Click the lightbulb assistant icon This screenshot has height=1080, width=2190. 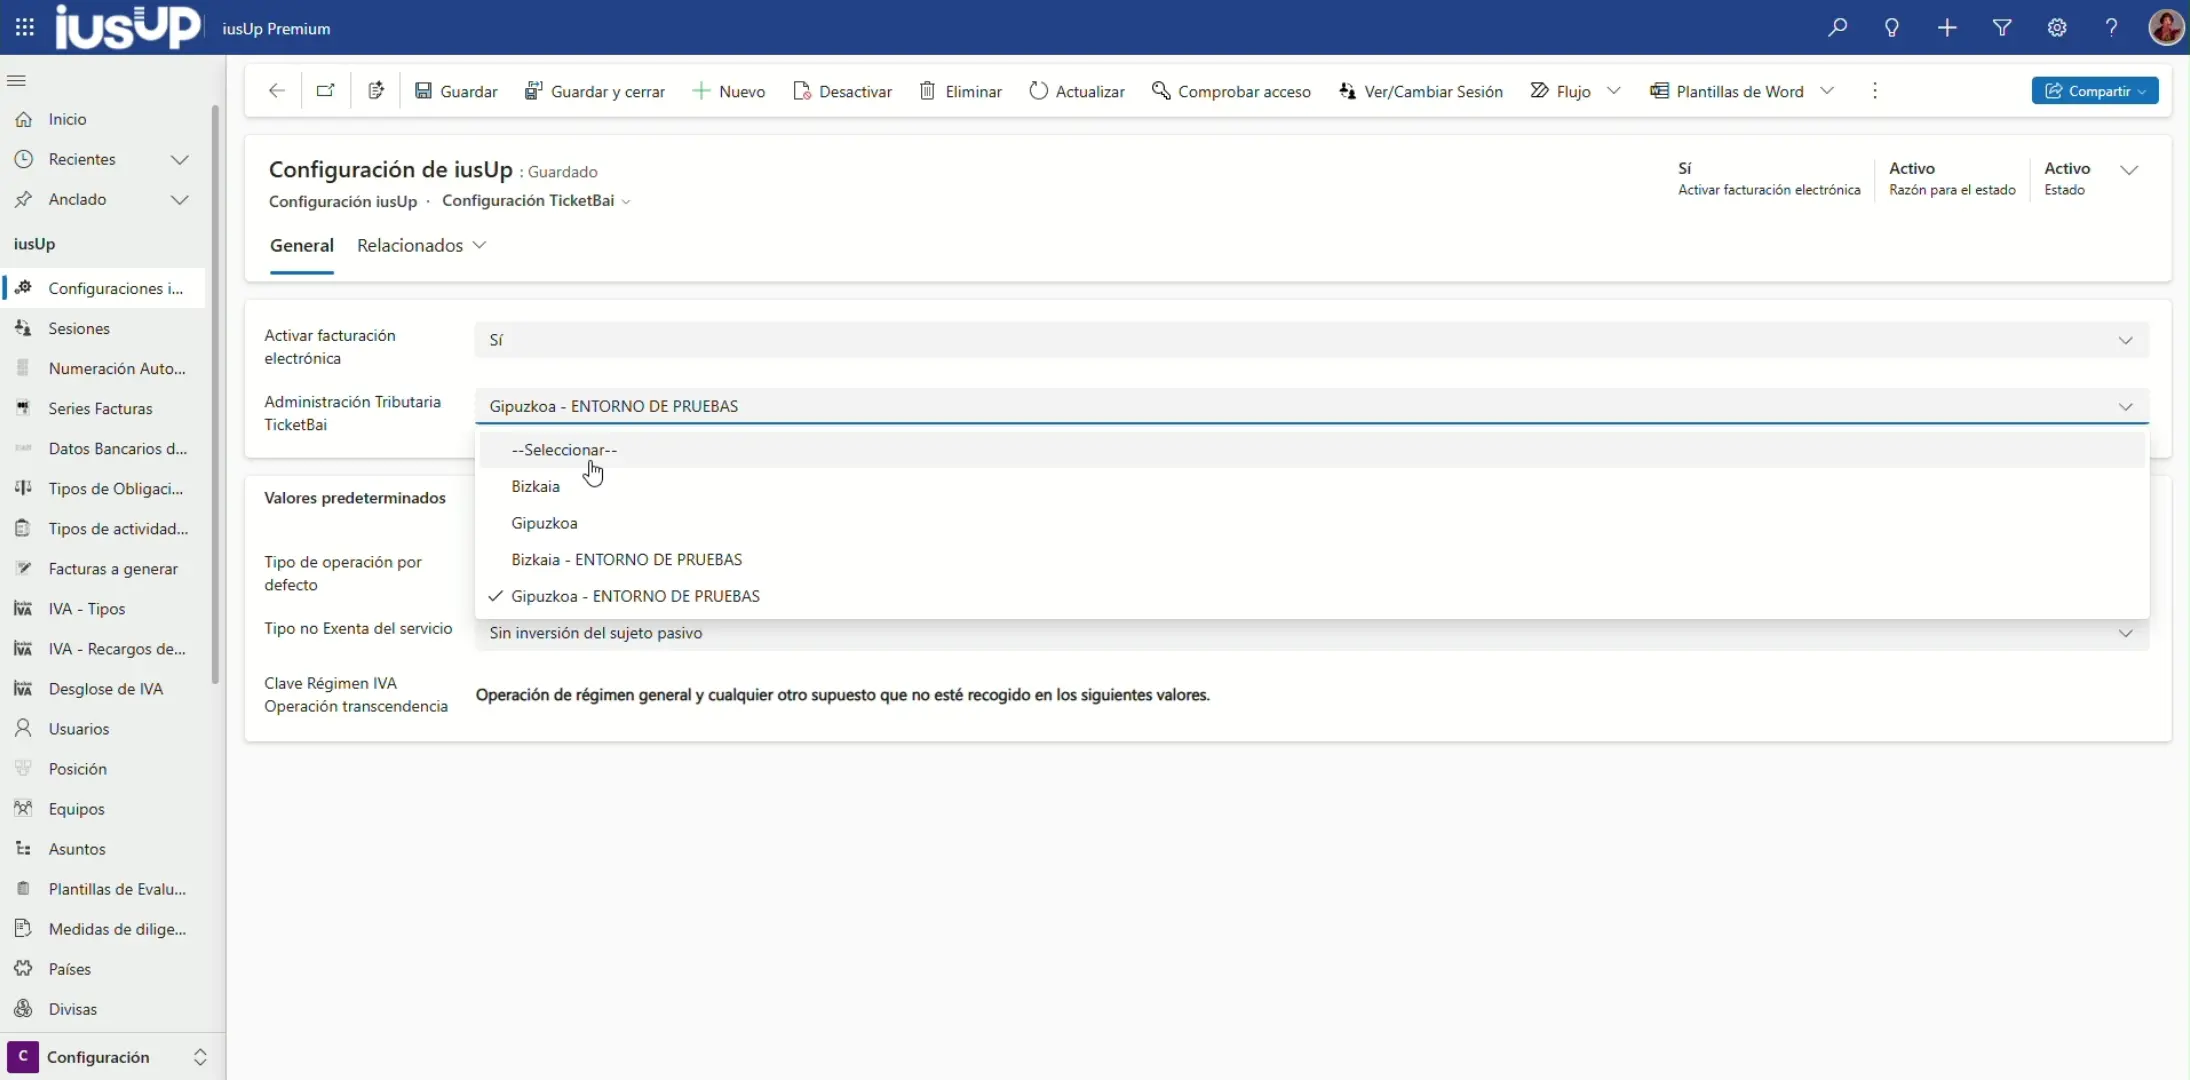coord(1892,28)
